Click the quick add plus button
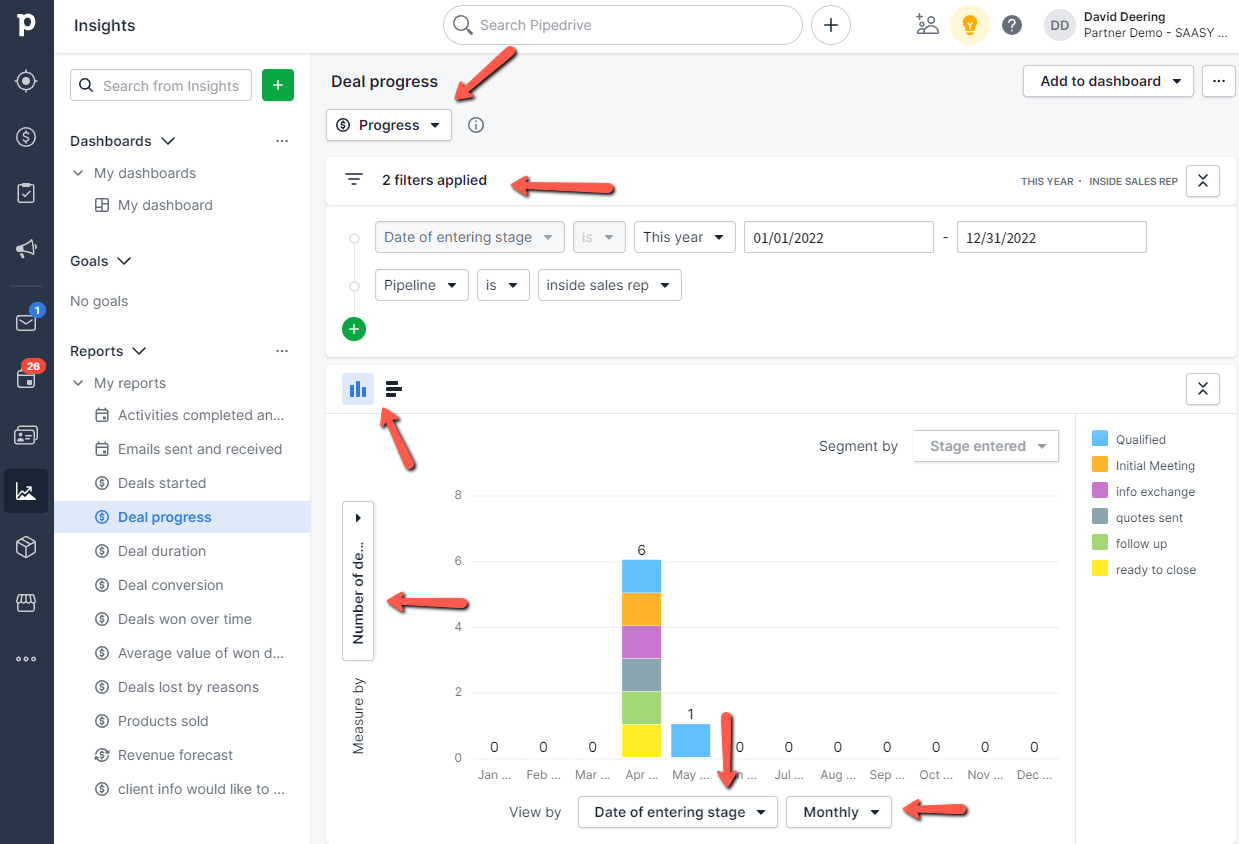The image size is (1239, 844). [831, 25]
